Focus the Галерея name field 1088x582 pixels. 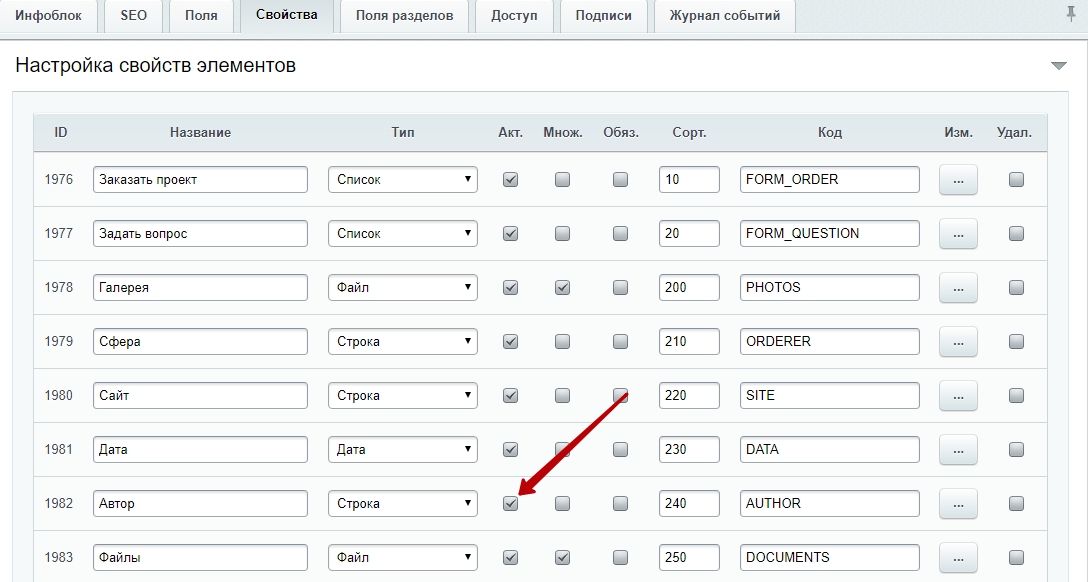tap(201, 287)
